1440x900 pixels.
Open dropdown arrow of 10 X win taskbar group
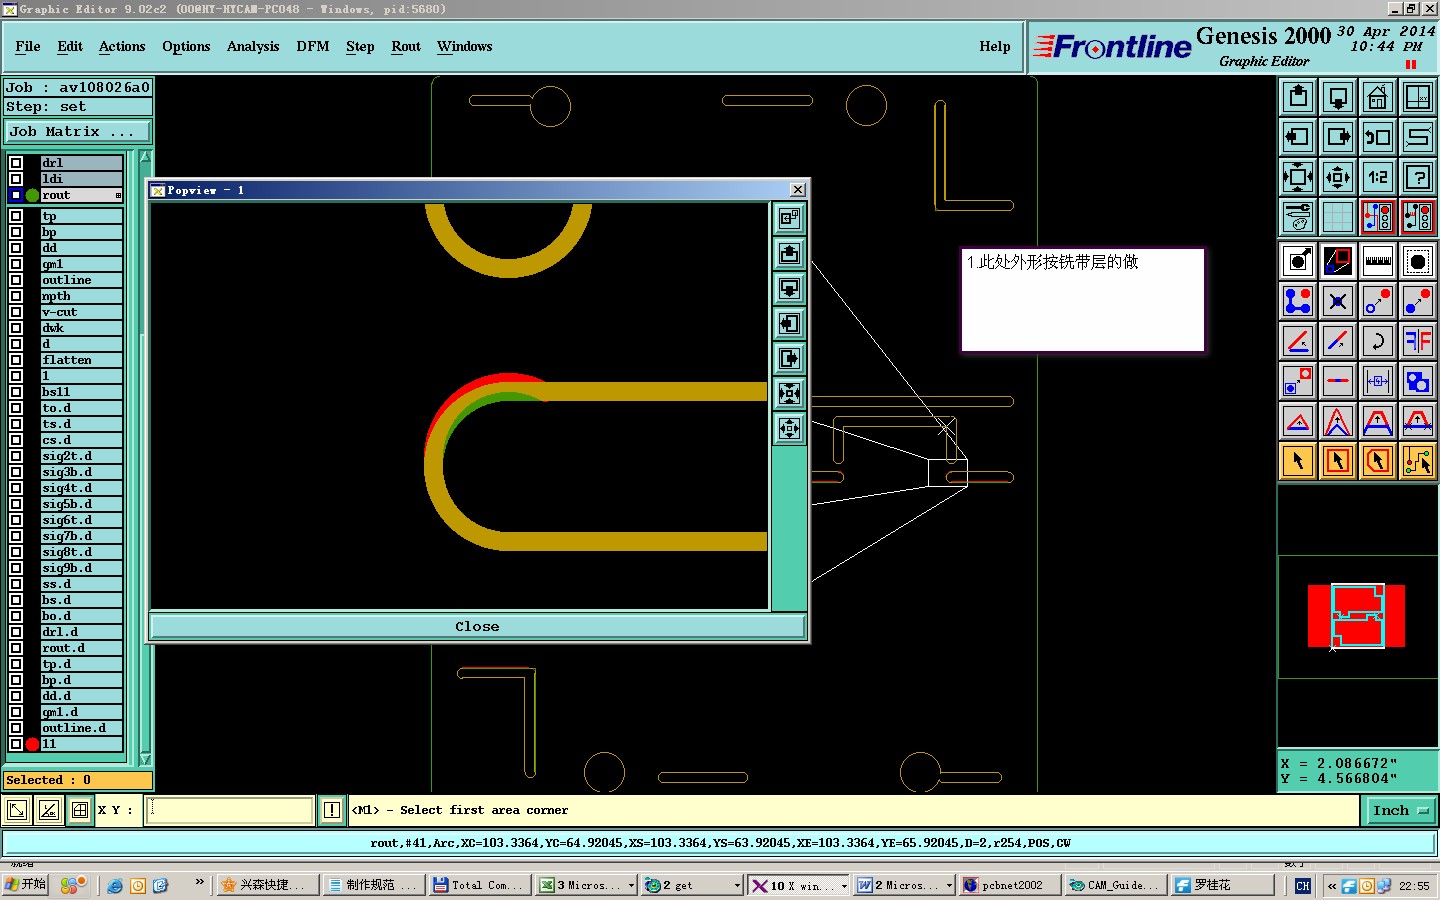pos(844,886)
